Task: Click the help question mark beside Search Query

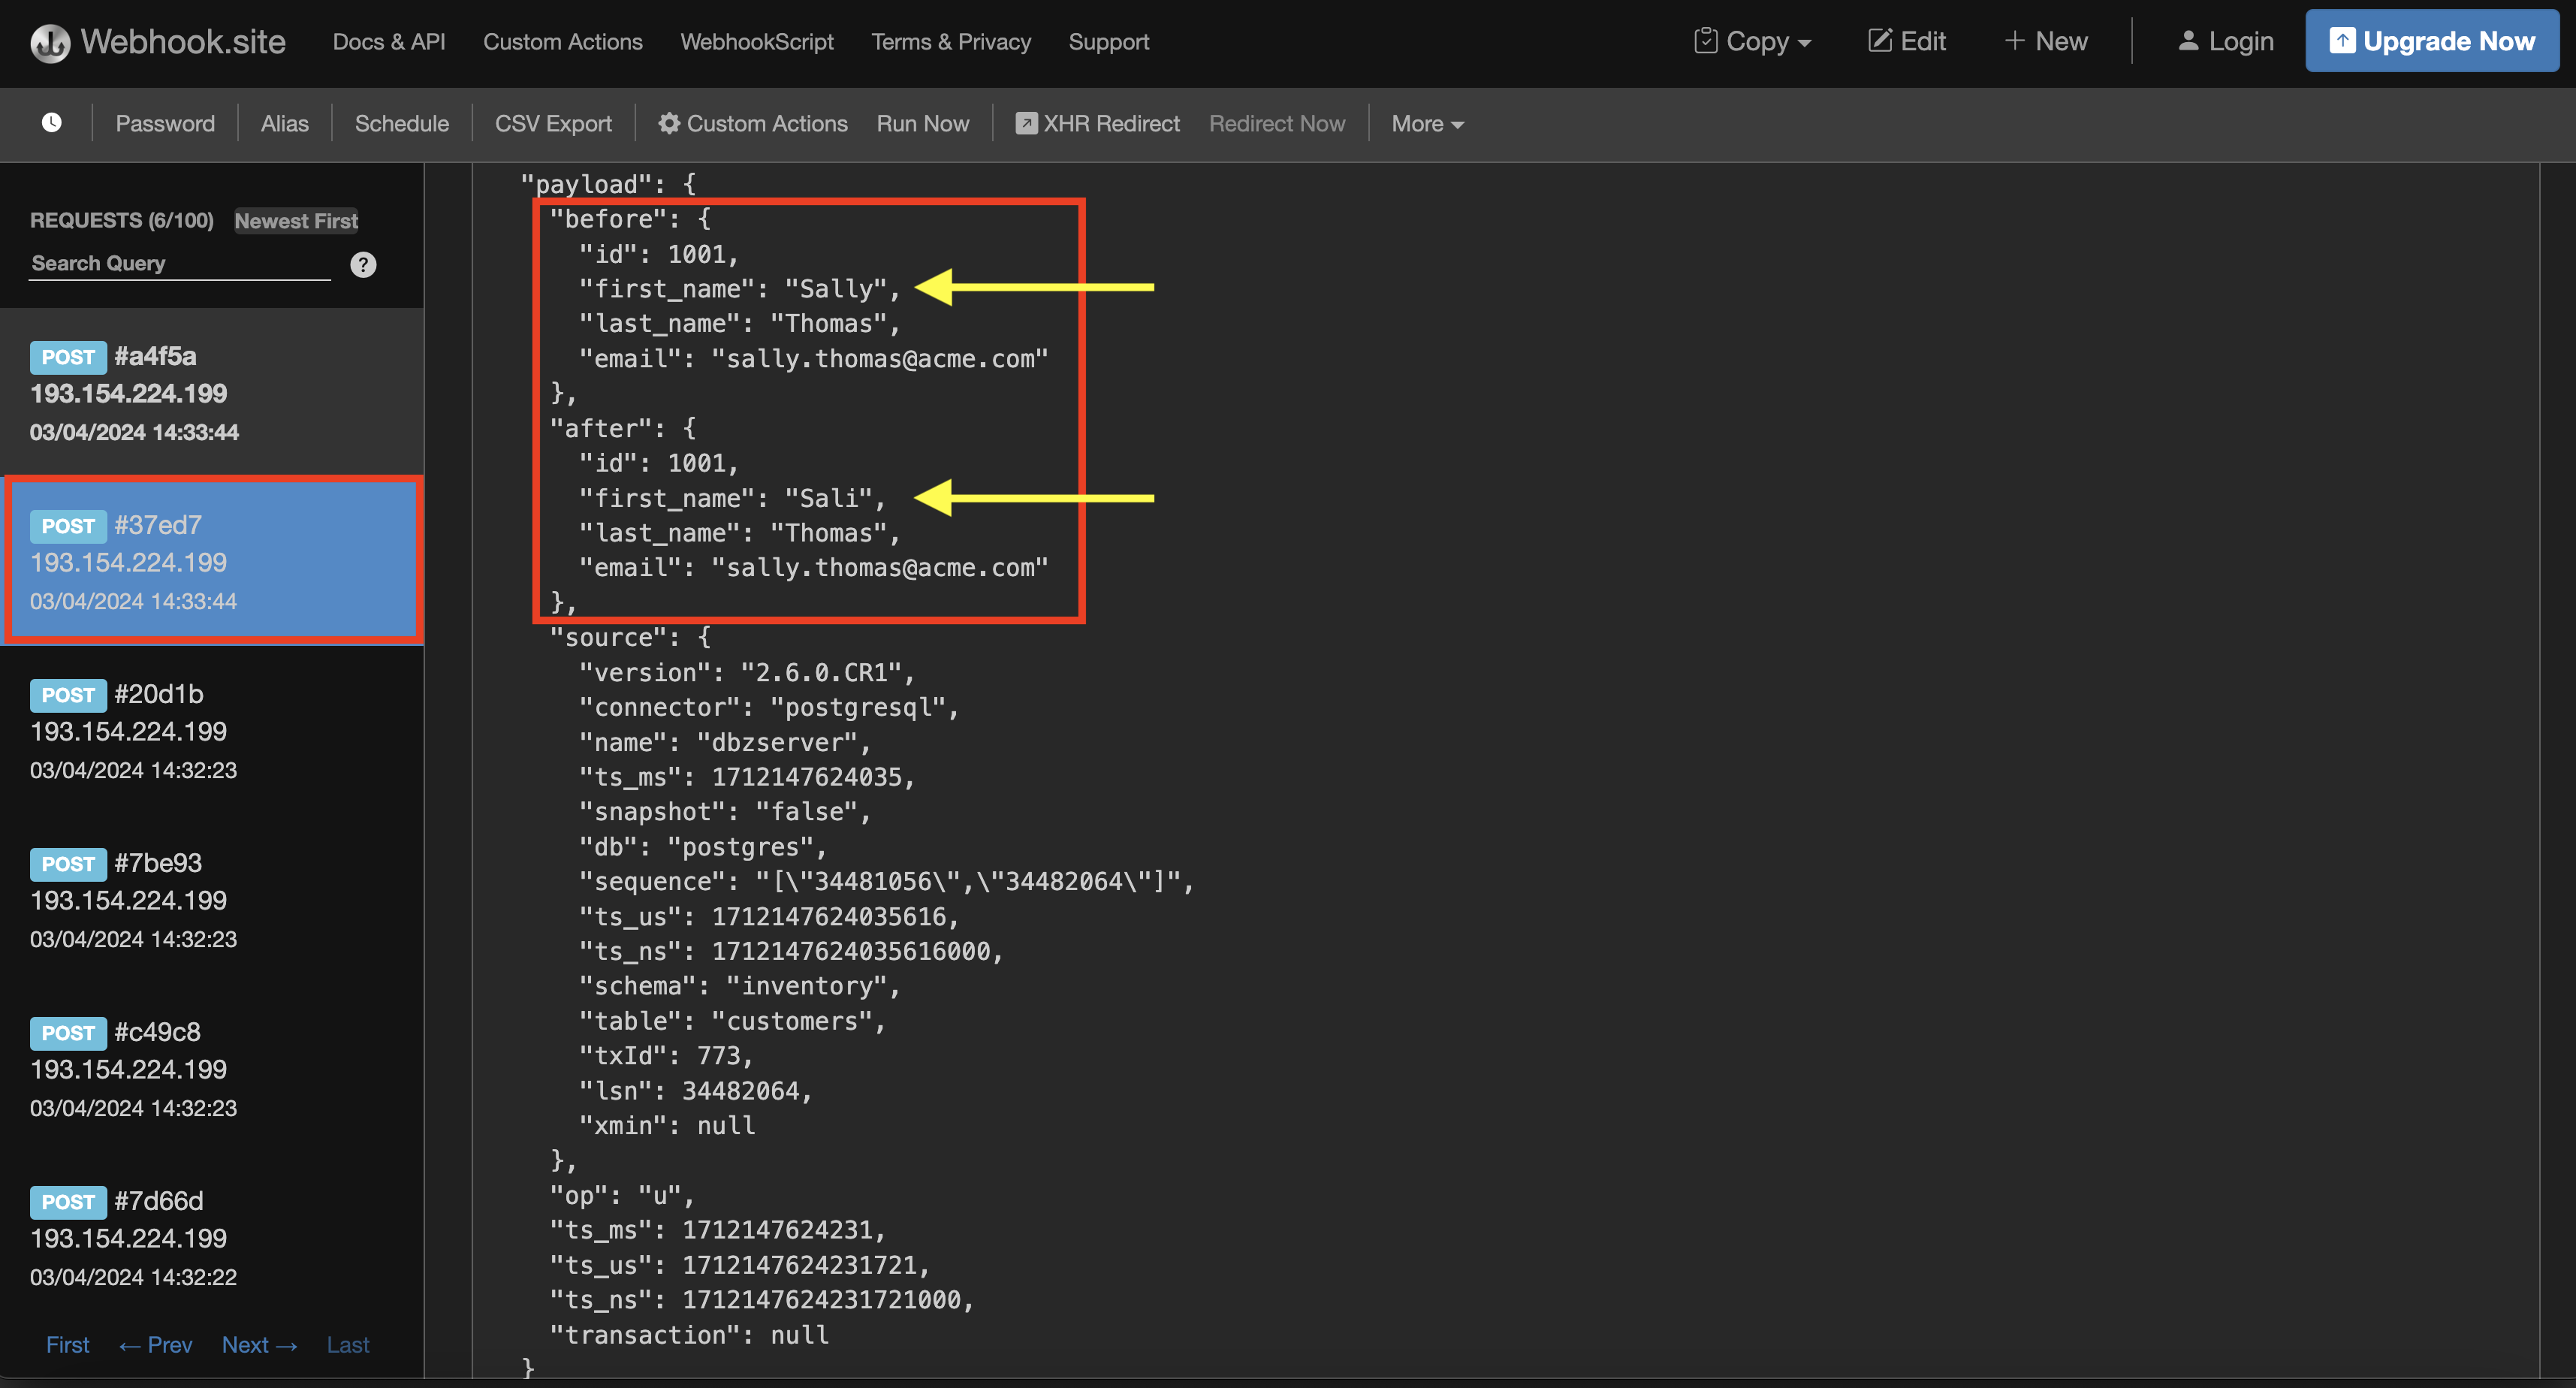Action: tap(363, 264)
